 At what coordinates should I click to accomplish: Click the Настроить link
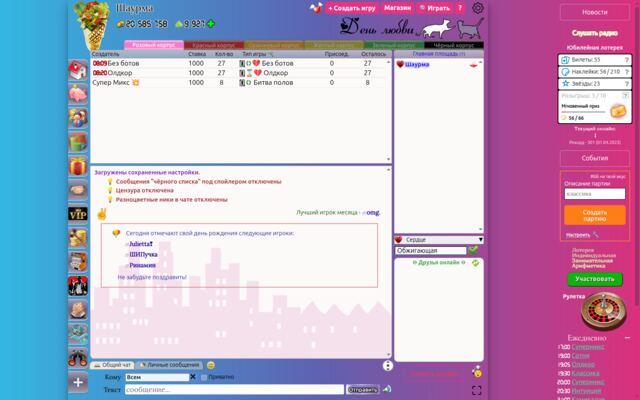[578, 235]
